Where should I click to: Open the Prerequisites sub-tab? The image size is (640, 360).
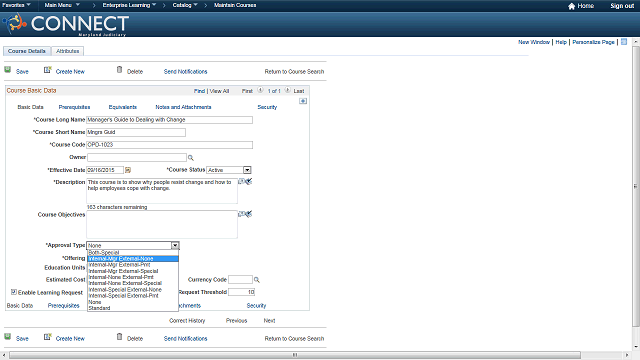74,107
